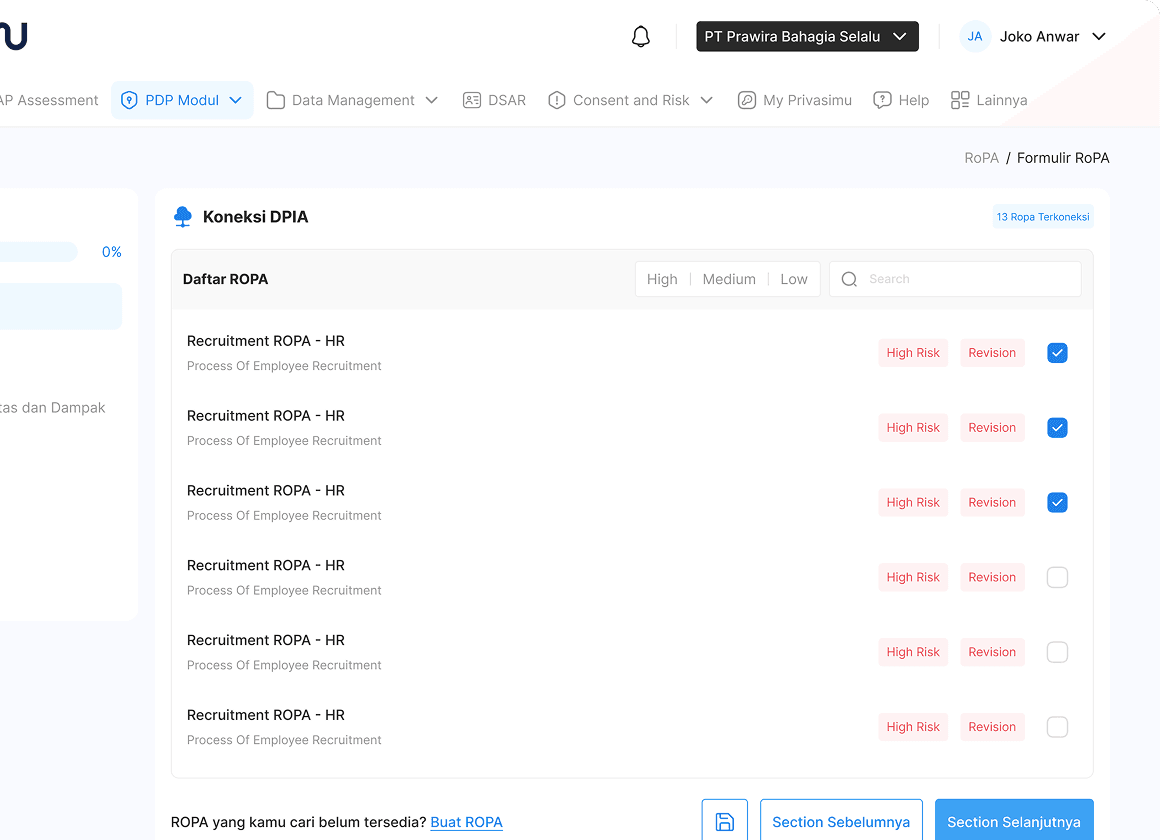
Task: Click the JA user avatar
Action: tap(974, 37)
